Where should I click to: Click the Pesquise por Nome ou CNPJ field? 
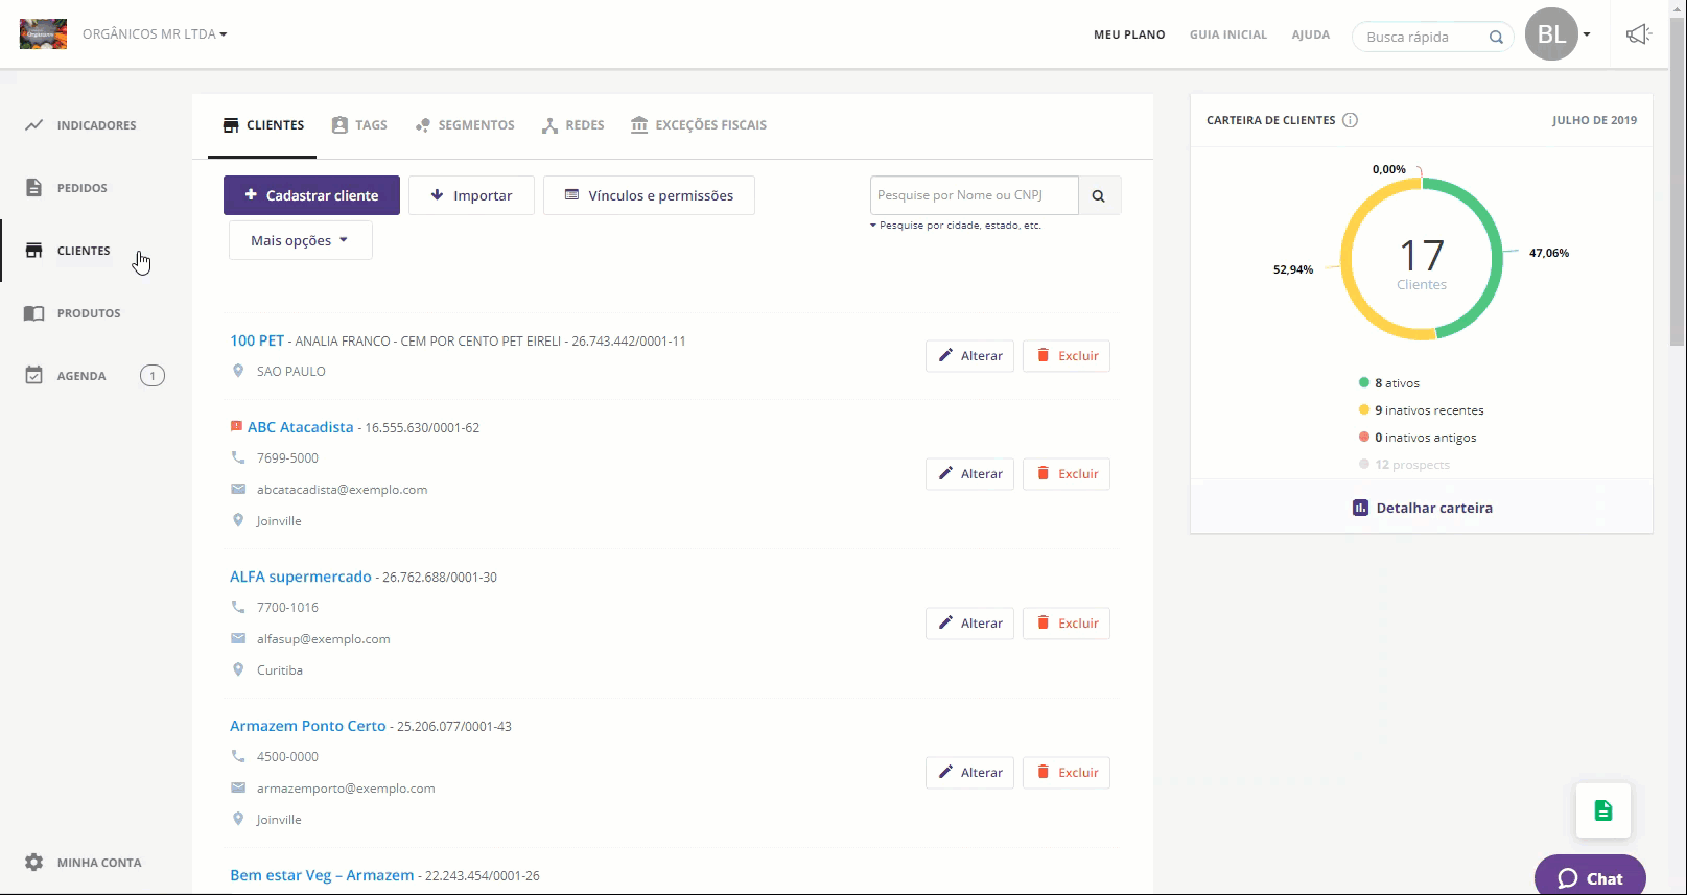[973, 196]
